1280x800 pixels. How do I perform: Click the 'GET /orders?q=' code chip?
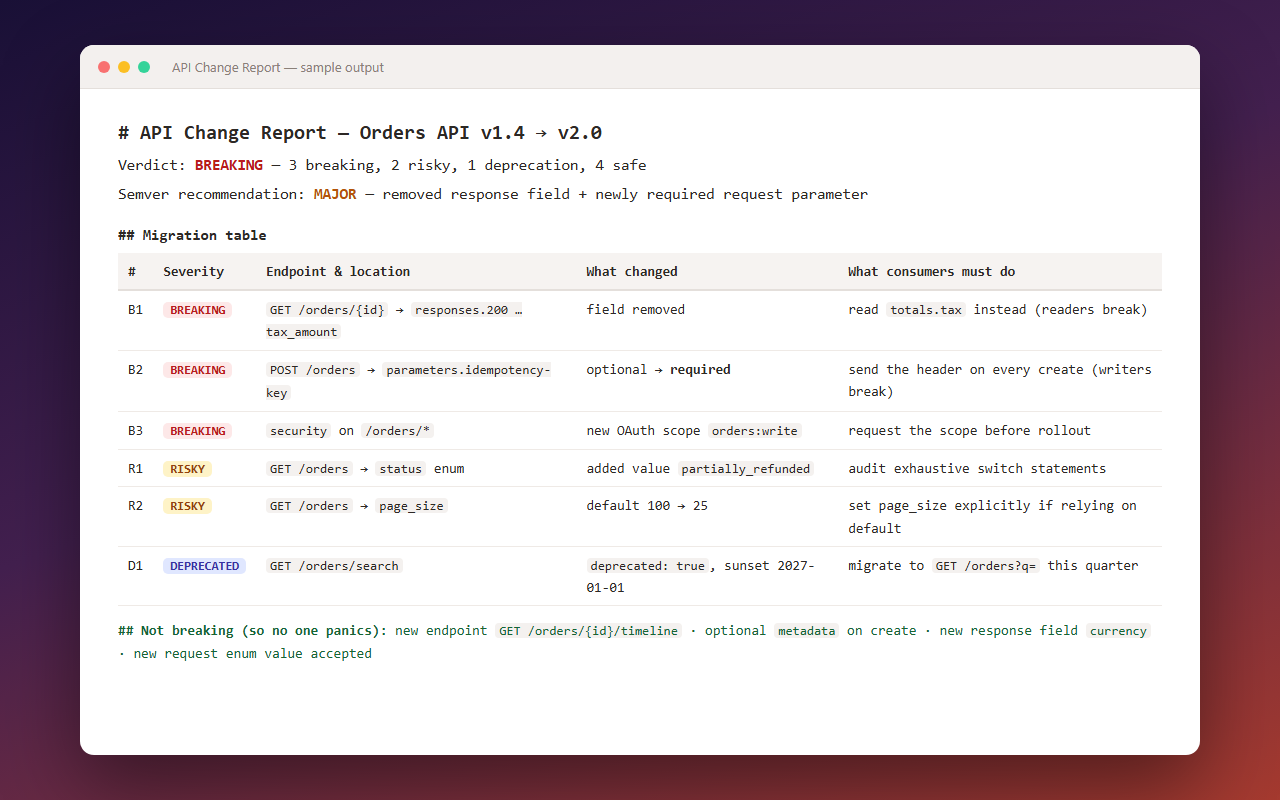coord(986,566)
